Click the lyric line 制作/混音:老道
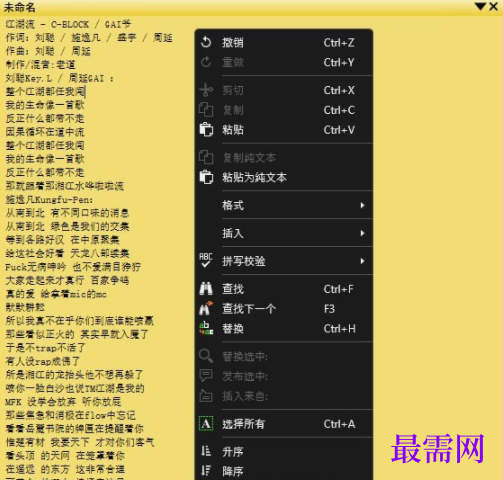 41,64
